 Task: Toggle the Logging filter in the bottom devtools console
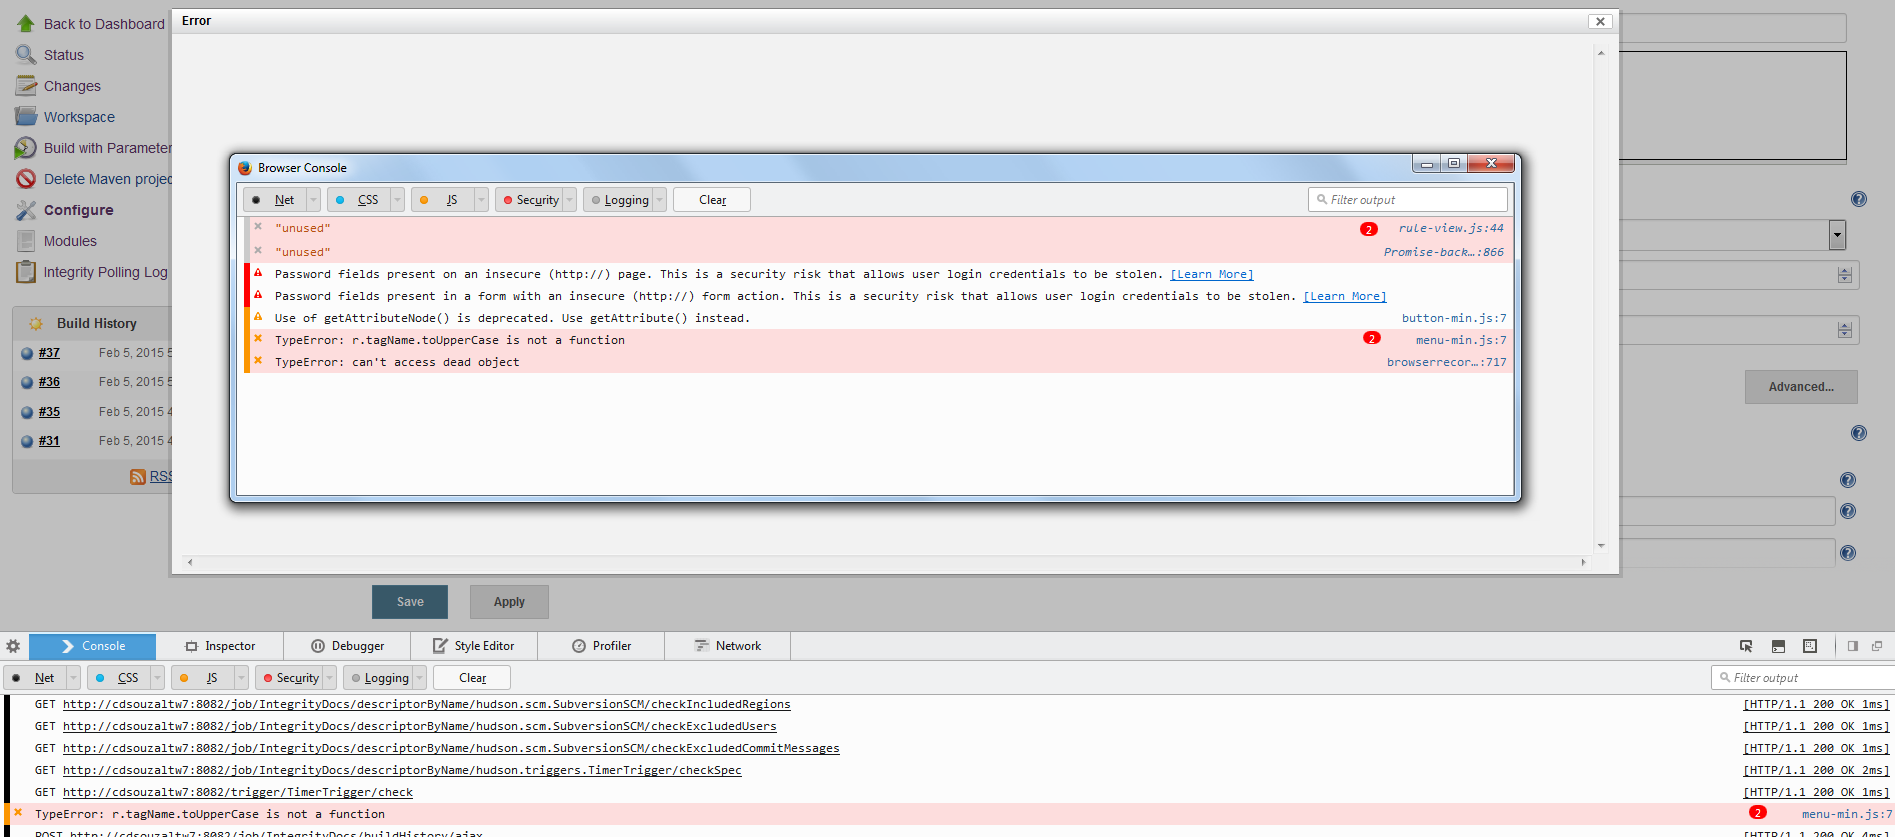tap(378, 678)
